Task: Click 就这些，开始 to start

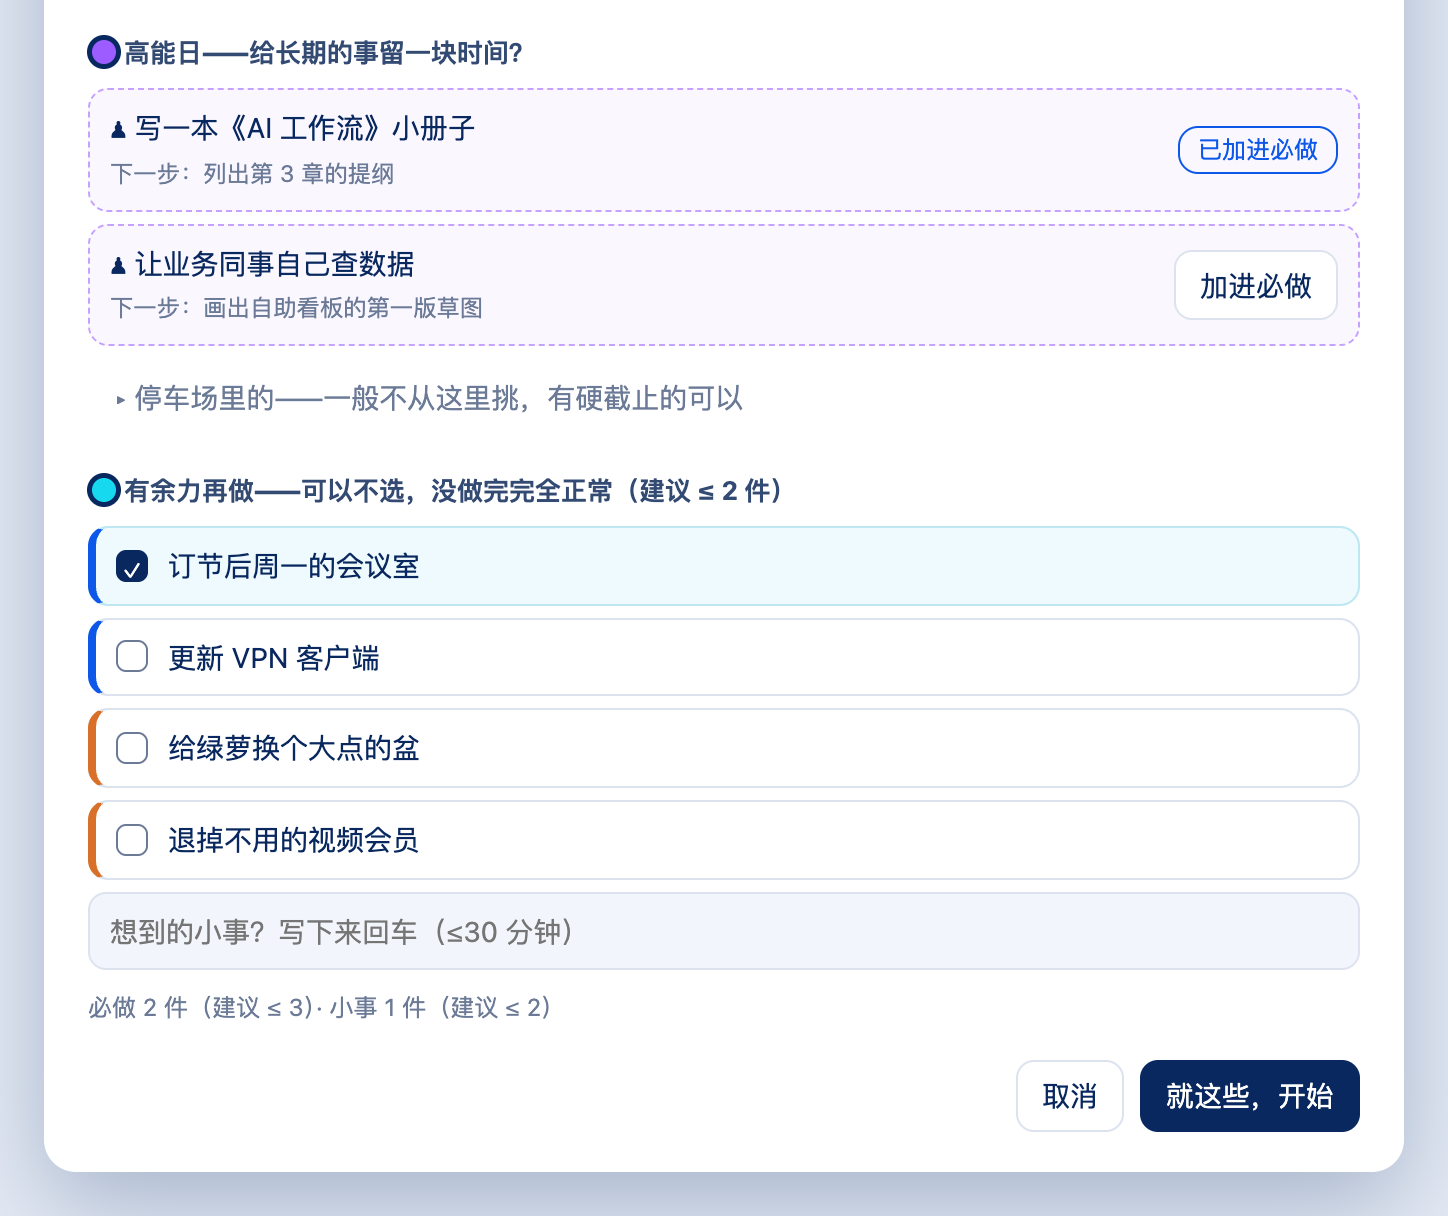Action: [x=1250, y=1096]
